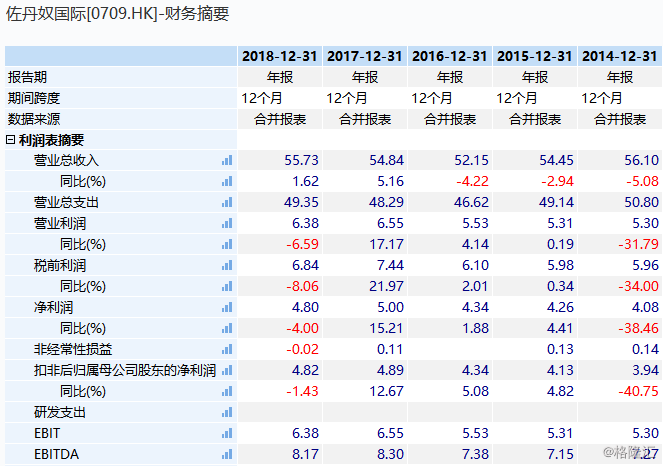The width and height of the screenshot is (663, 466).
Task: Click chart icon beside 营业总收入
Action: [x=227, y=161]
